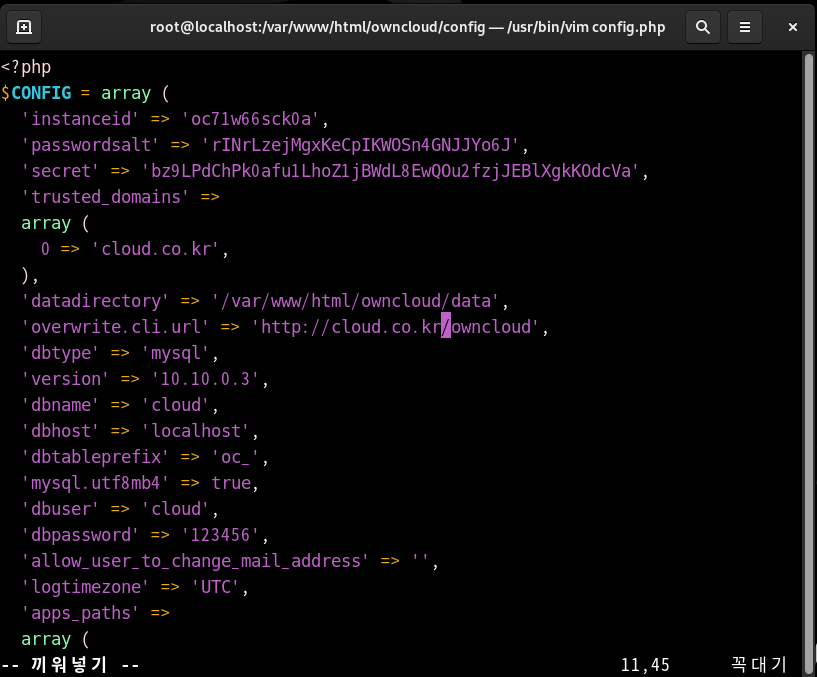Viewport: 817px width, 677px height.
Task: Click the 'oc_' prefix value
Action: click(x=236, y=457)
